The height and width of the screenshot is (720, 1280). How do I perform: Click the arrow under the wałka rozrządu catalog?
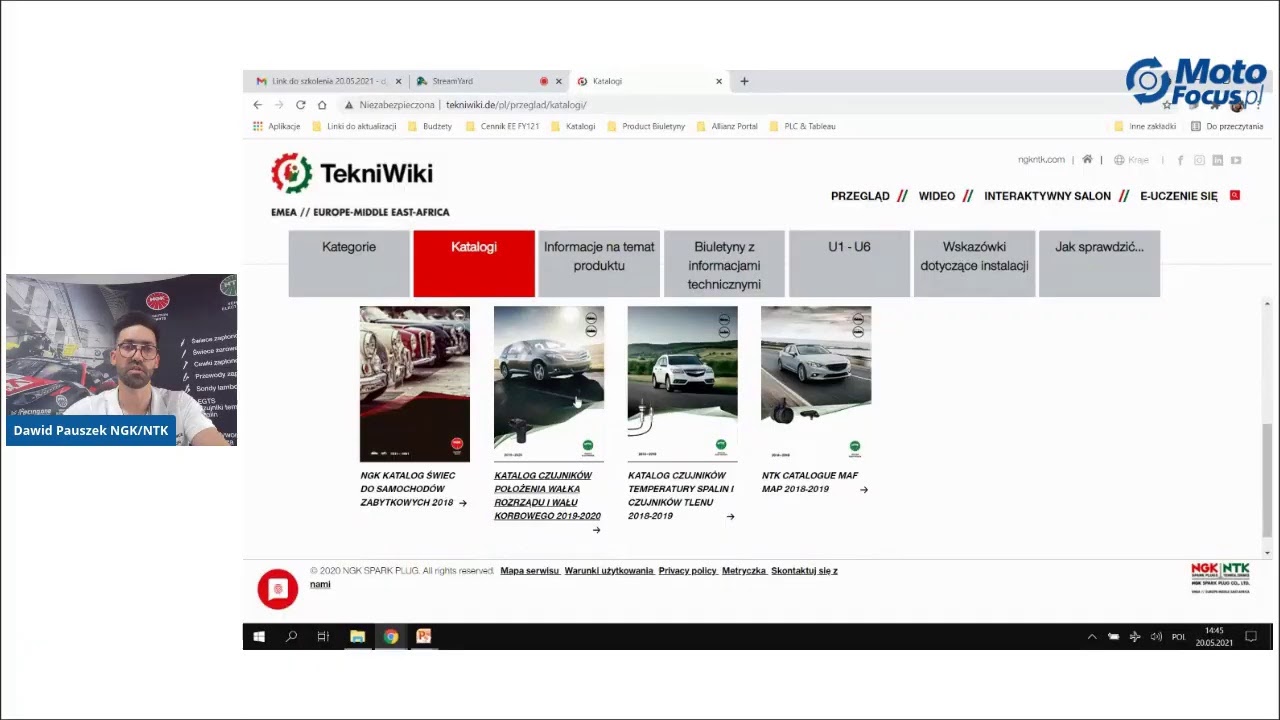[596, 530]
